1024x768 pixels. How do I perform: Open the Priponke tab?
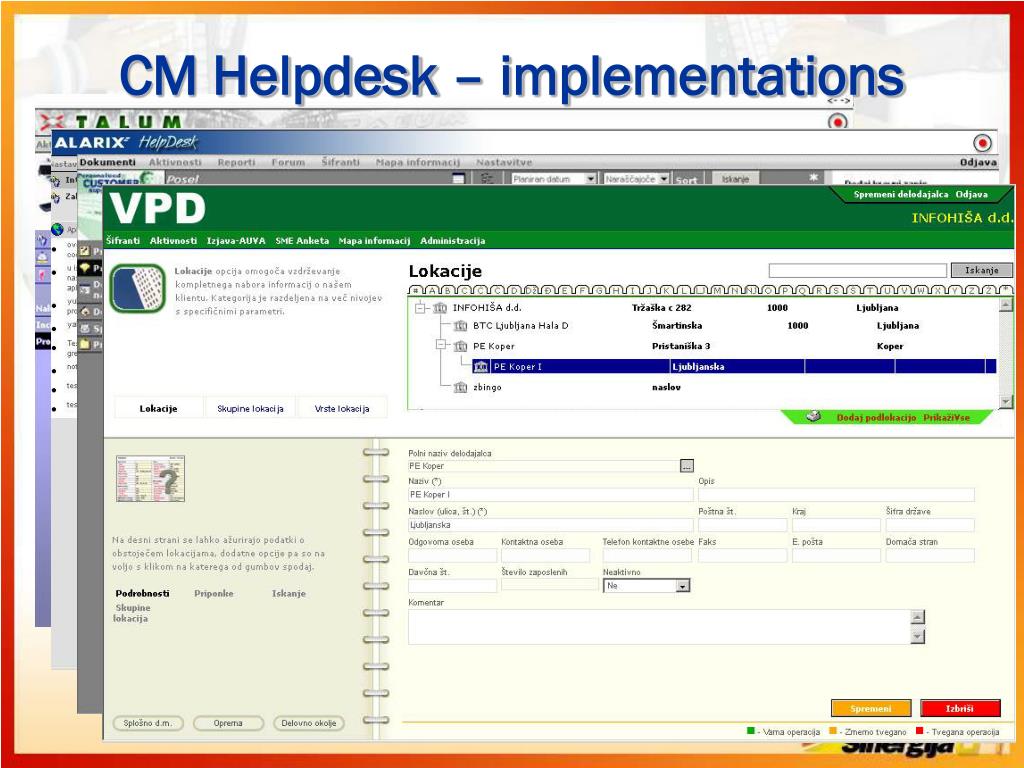[x=214, y=593]
